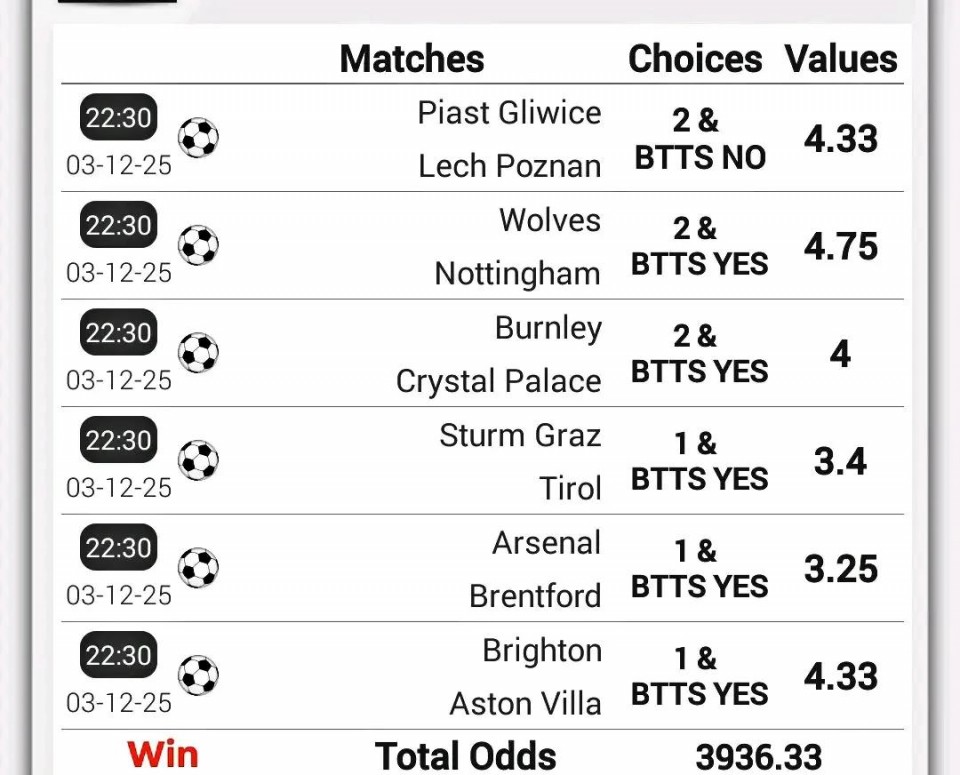Click the soccer ball beside Brighton match
Screen dimensions: 960x775
click(x=198, y=675)
